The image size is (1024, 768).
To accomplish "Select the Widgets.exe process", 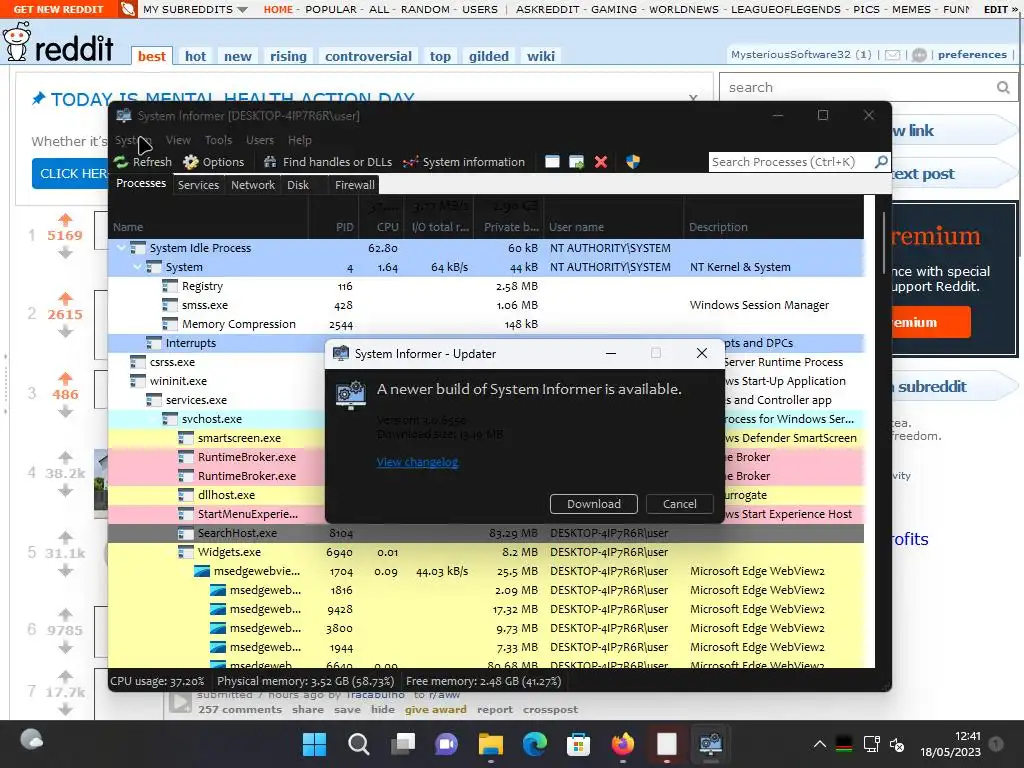I will 486,552.
